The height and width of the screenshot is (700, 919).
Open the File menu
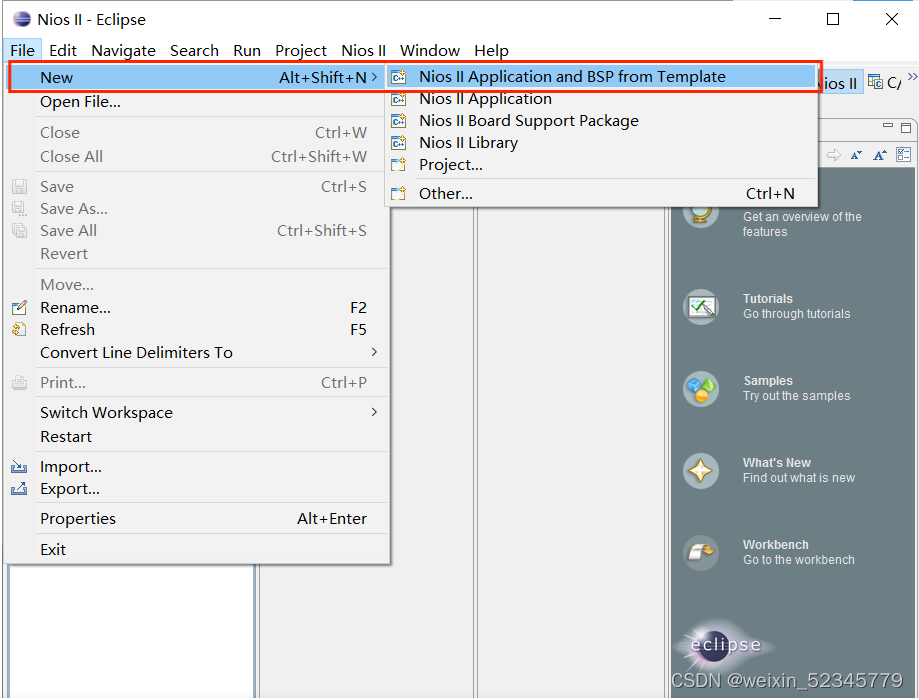pyautogui.click(x=22, y=50)
